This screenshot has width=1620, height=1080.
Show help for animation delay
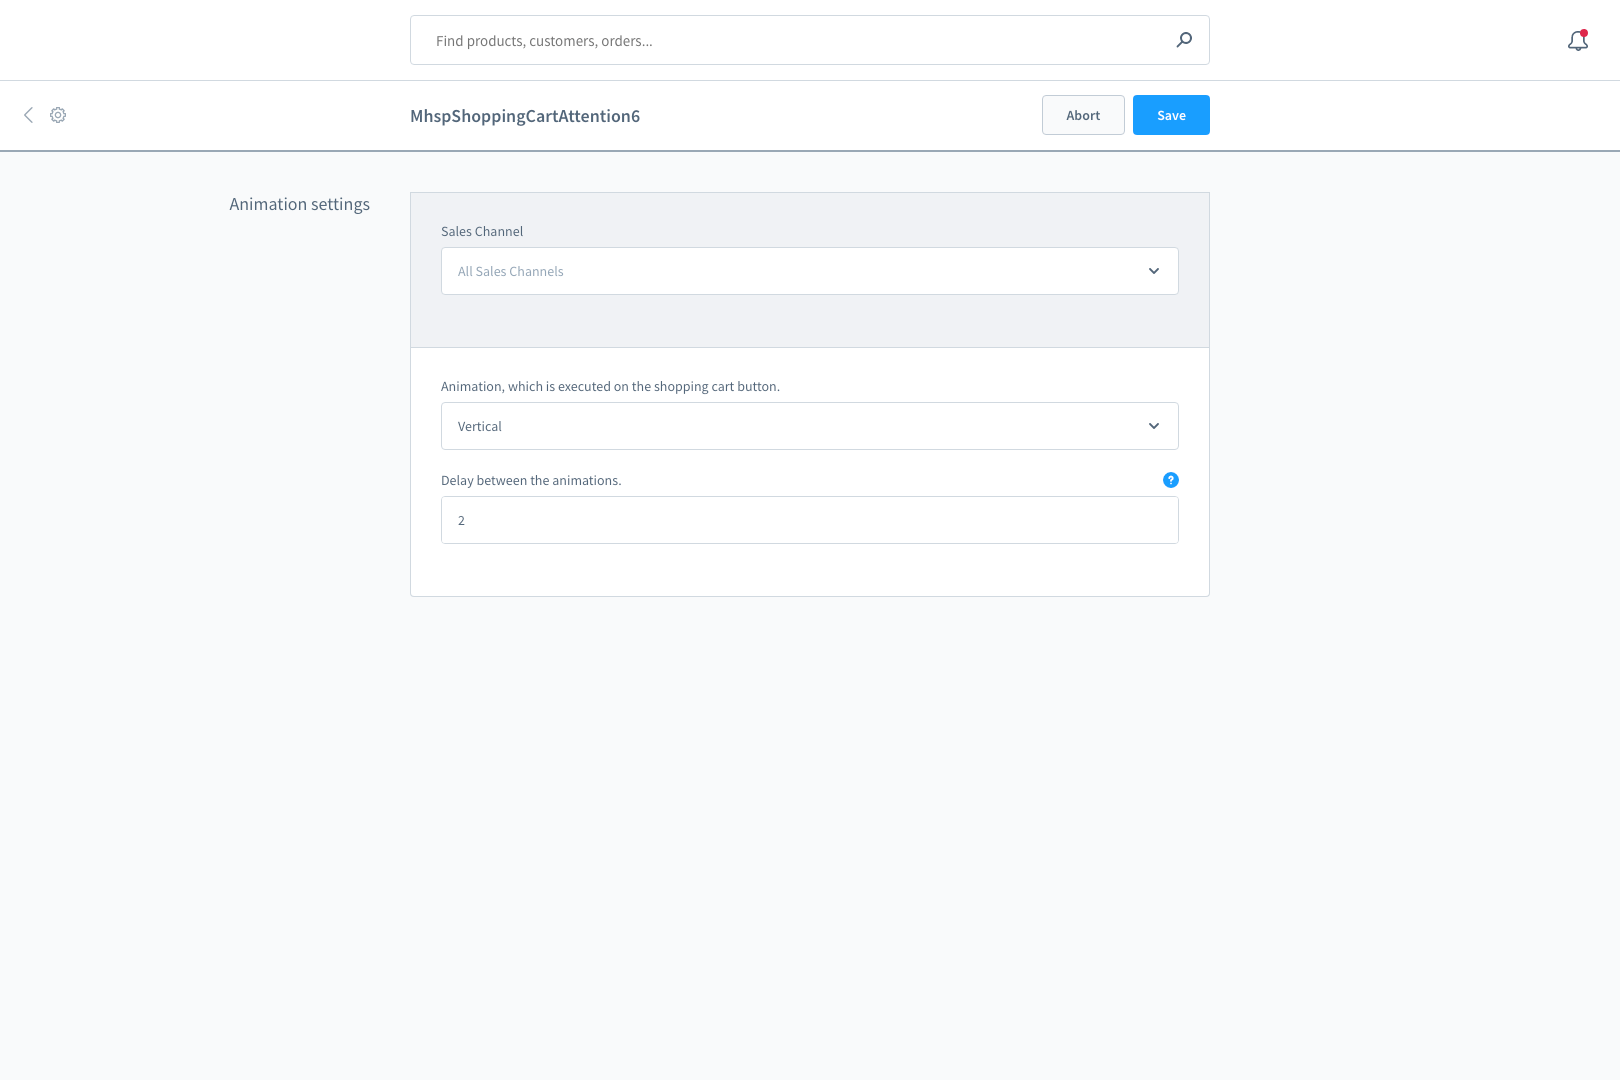point(1170,480)
